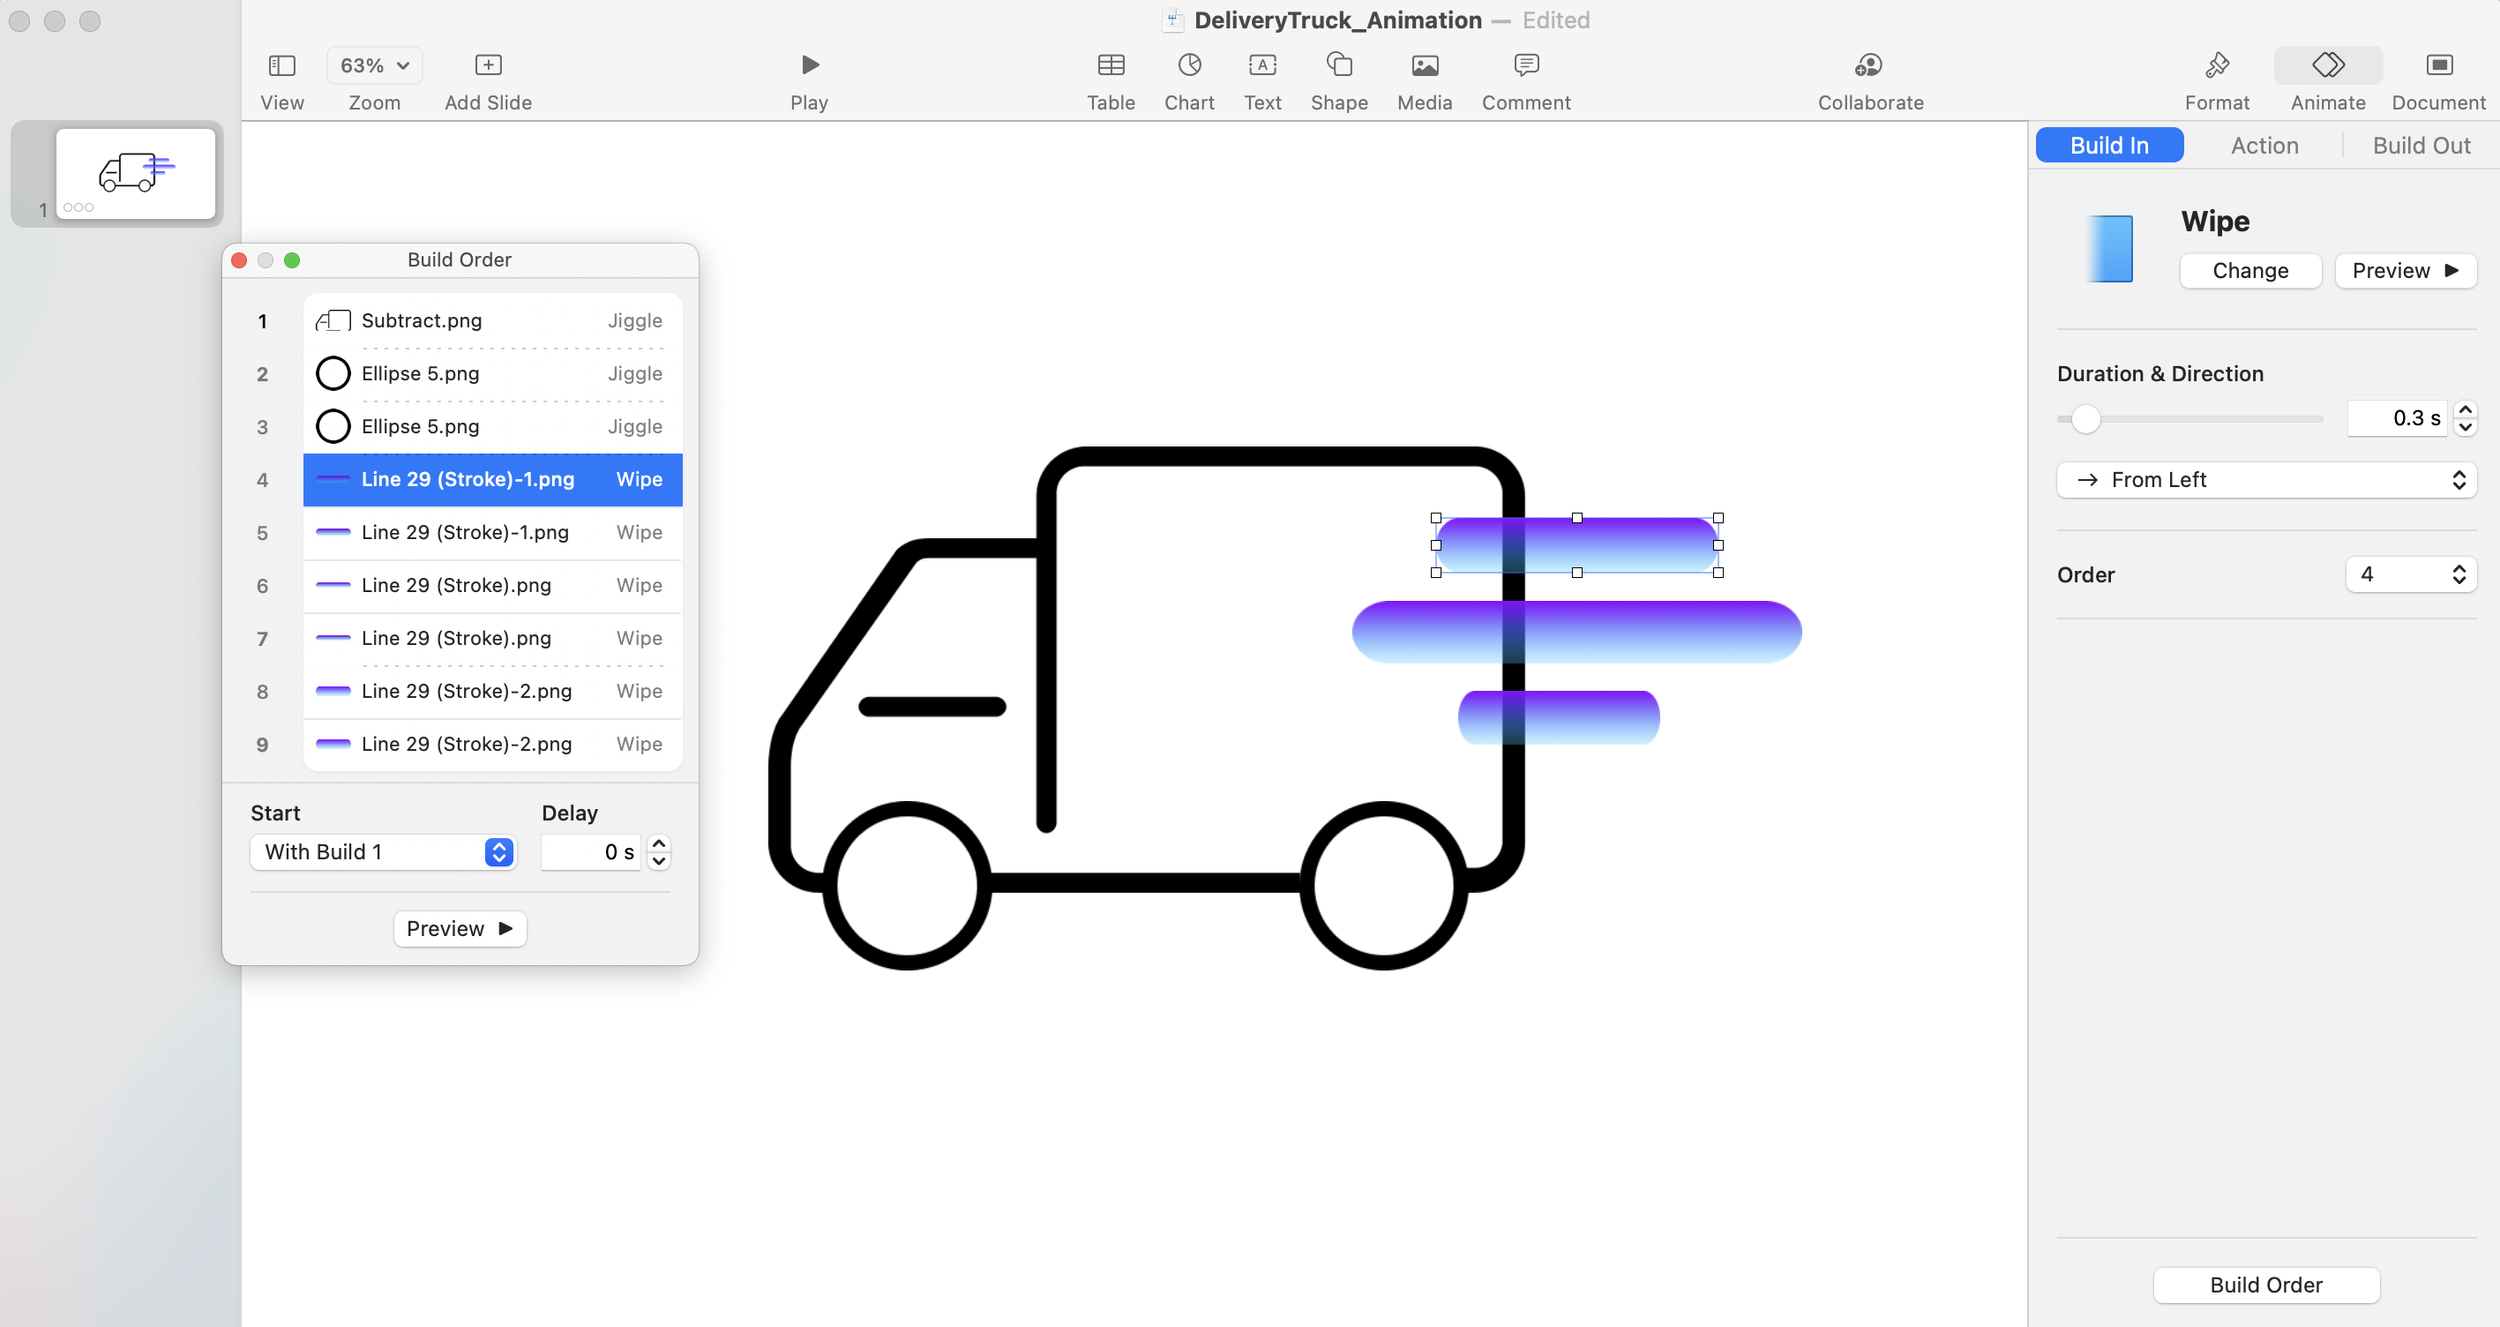The image size is (2500, 1327).
Task: Click the Jiggle label on build 3
Action: point(635,427)
